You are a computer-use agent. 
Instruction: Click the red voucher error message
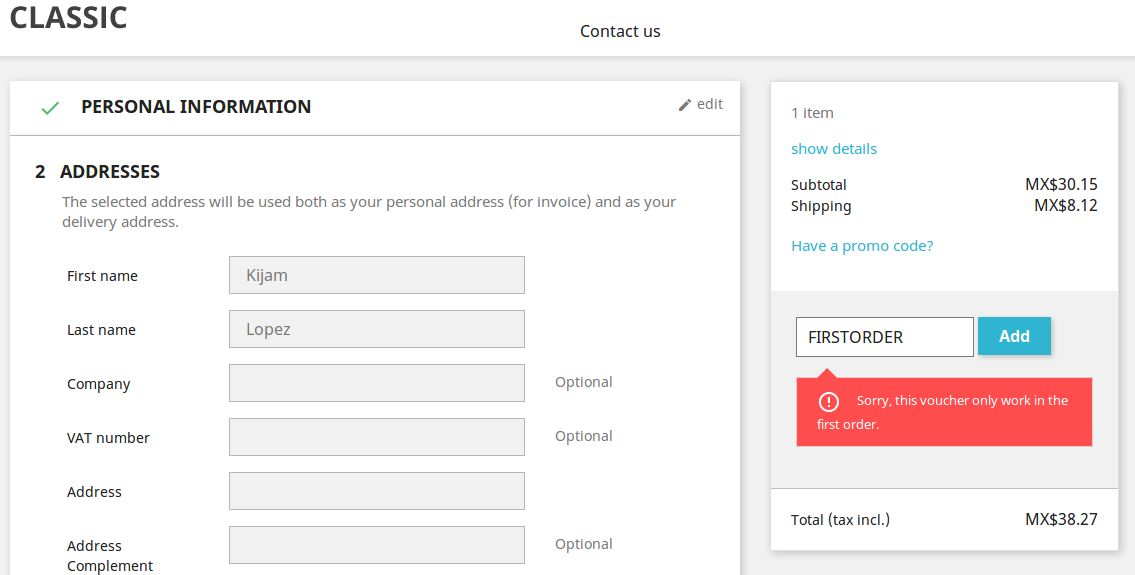pyautogui.click(x=944, y=412)
